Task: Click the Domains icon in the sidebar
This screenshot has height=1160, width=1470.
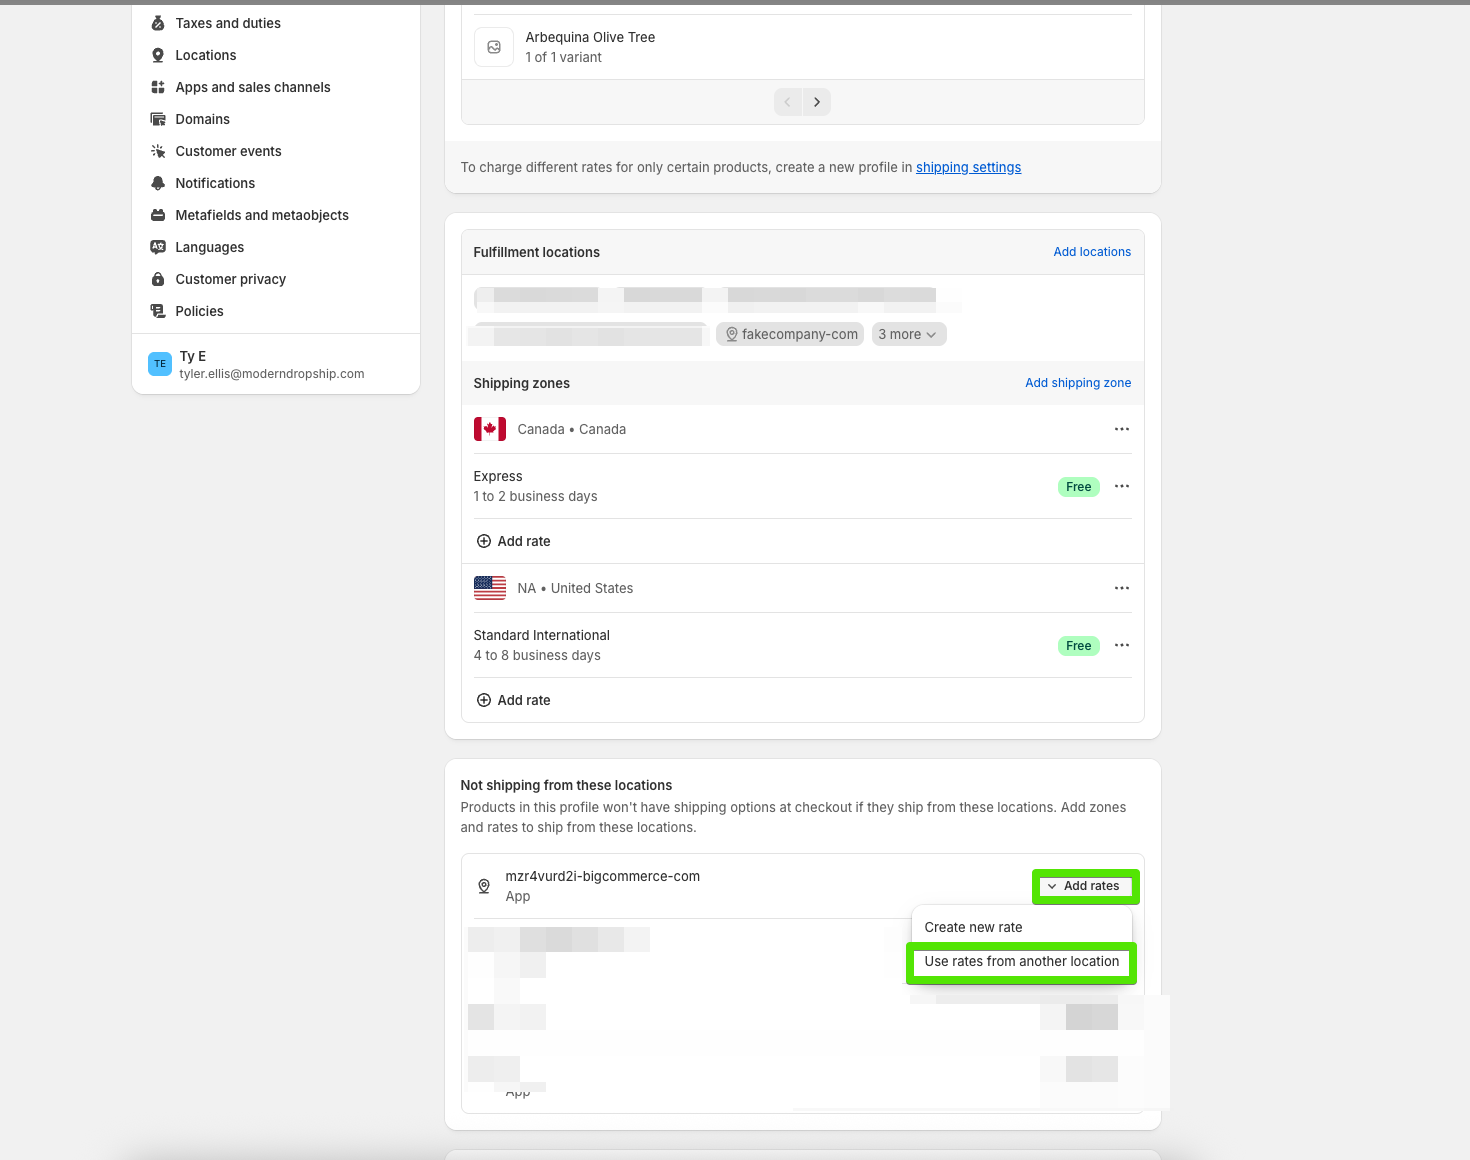Action: [158, 119]
